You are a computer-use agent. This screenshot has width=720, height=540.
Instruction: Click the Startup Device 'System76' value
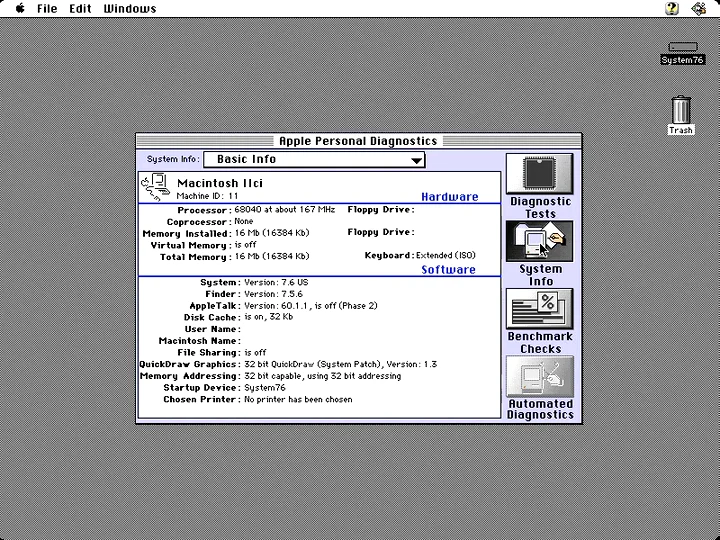(x=264, y=388)
